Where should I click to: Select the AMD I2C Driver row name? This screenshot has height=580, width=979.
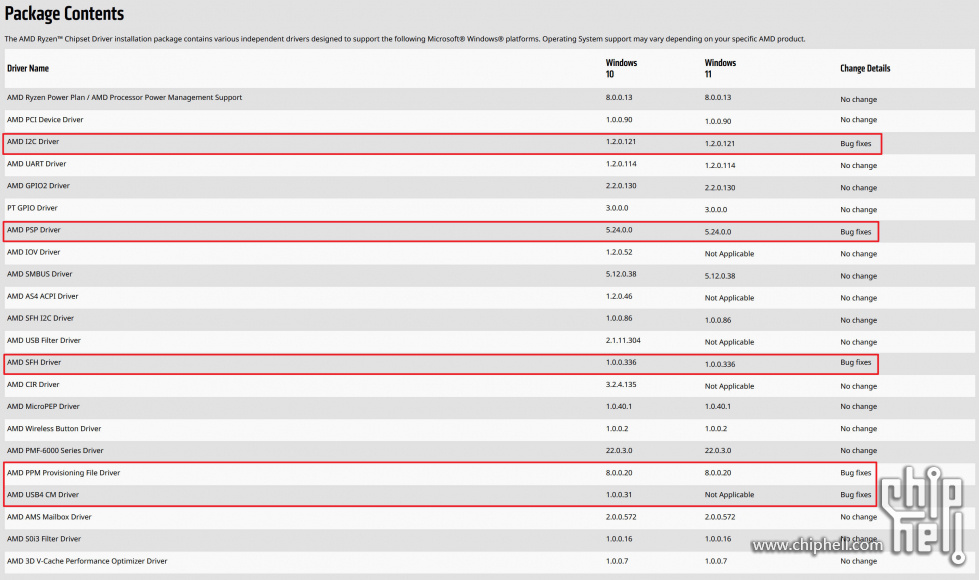click(33, 142)
